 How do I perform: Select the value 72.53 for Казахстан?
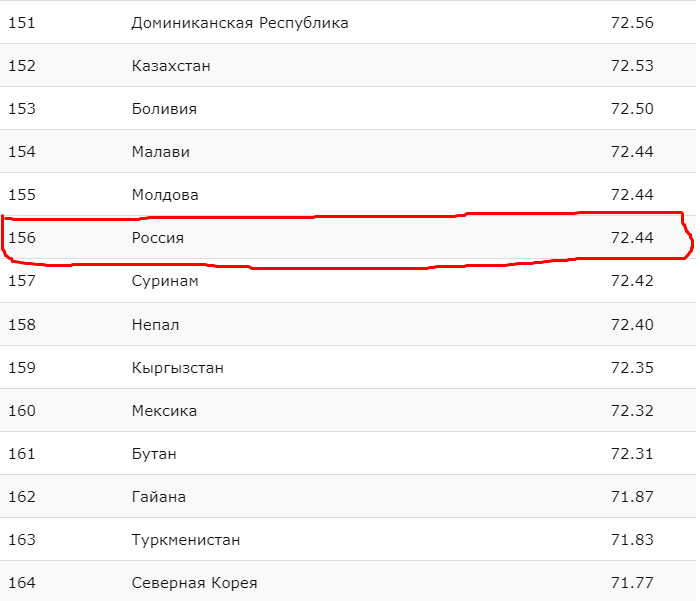click(632, 66)
